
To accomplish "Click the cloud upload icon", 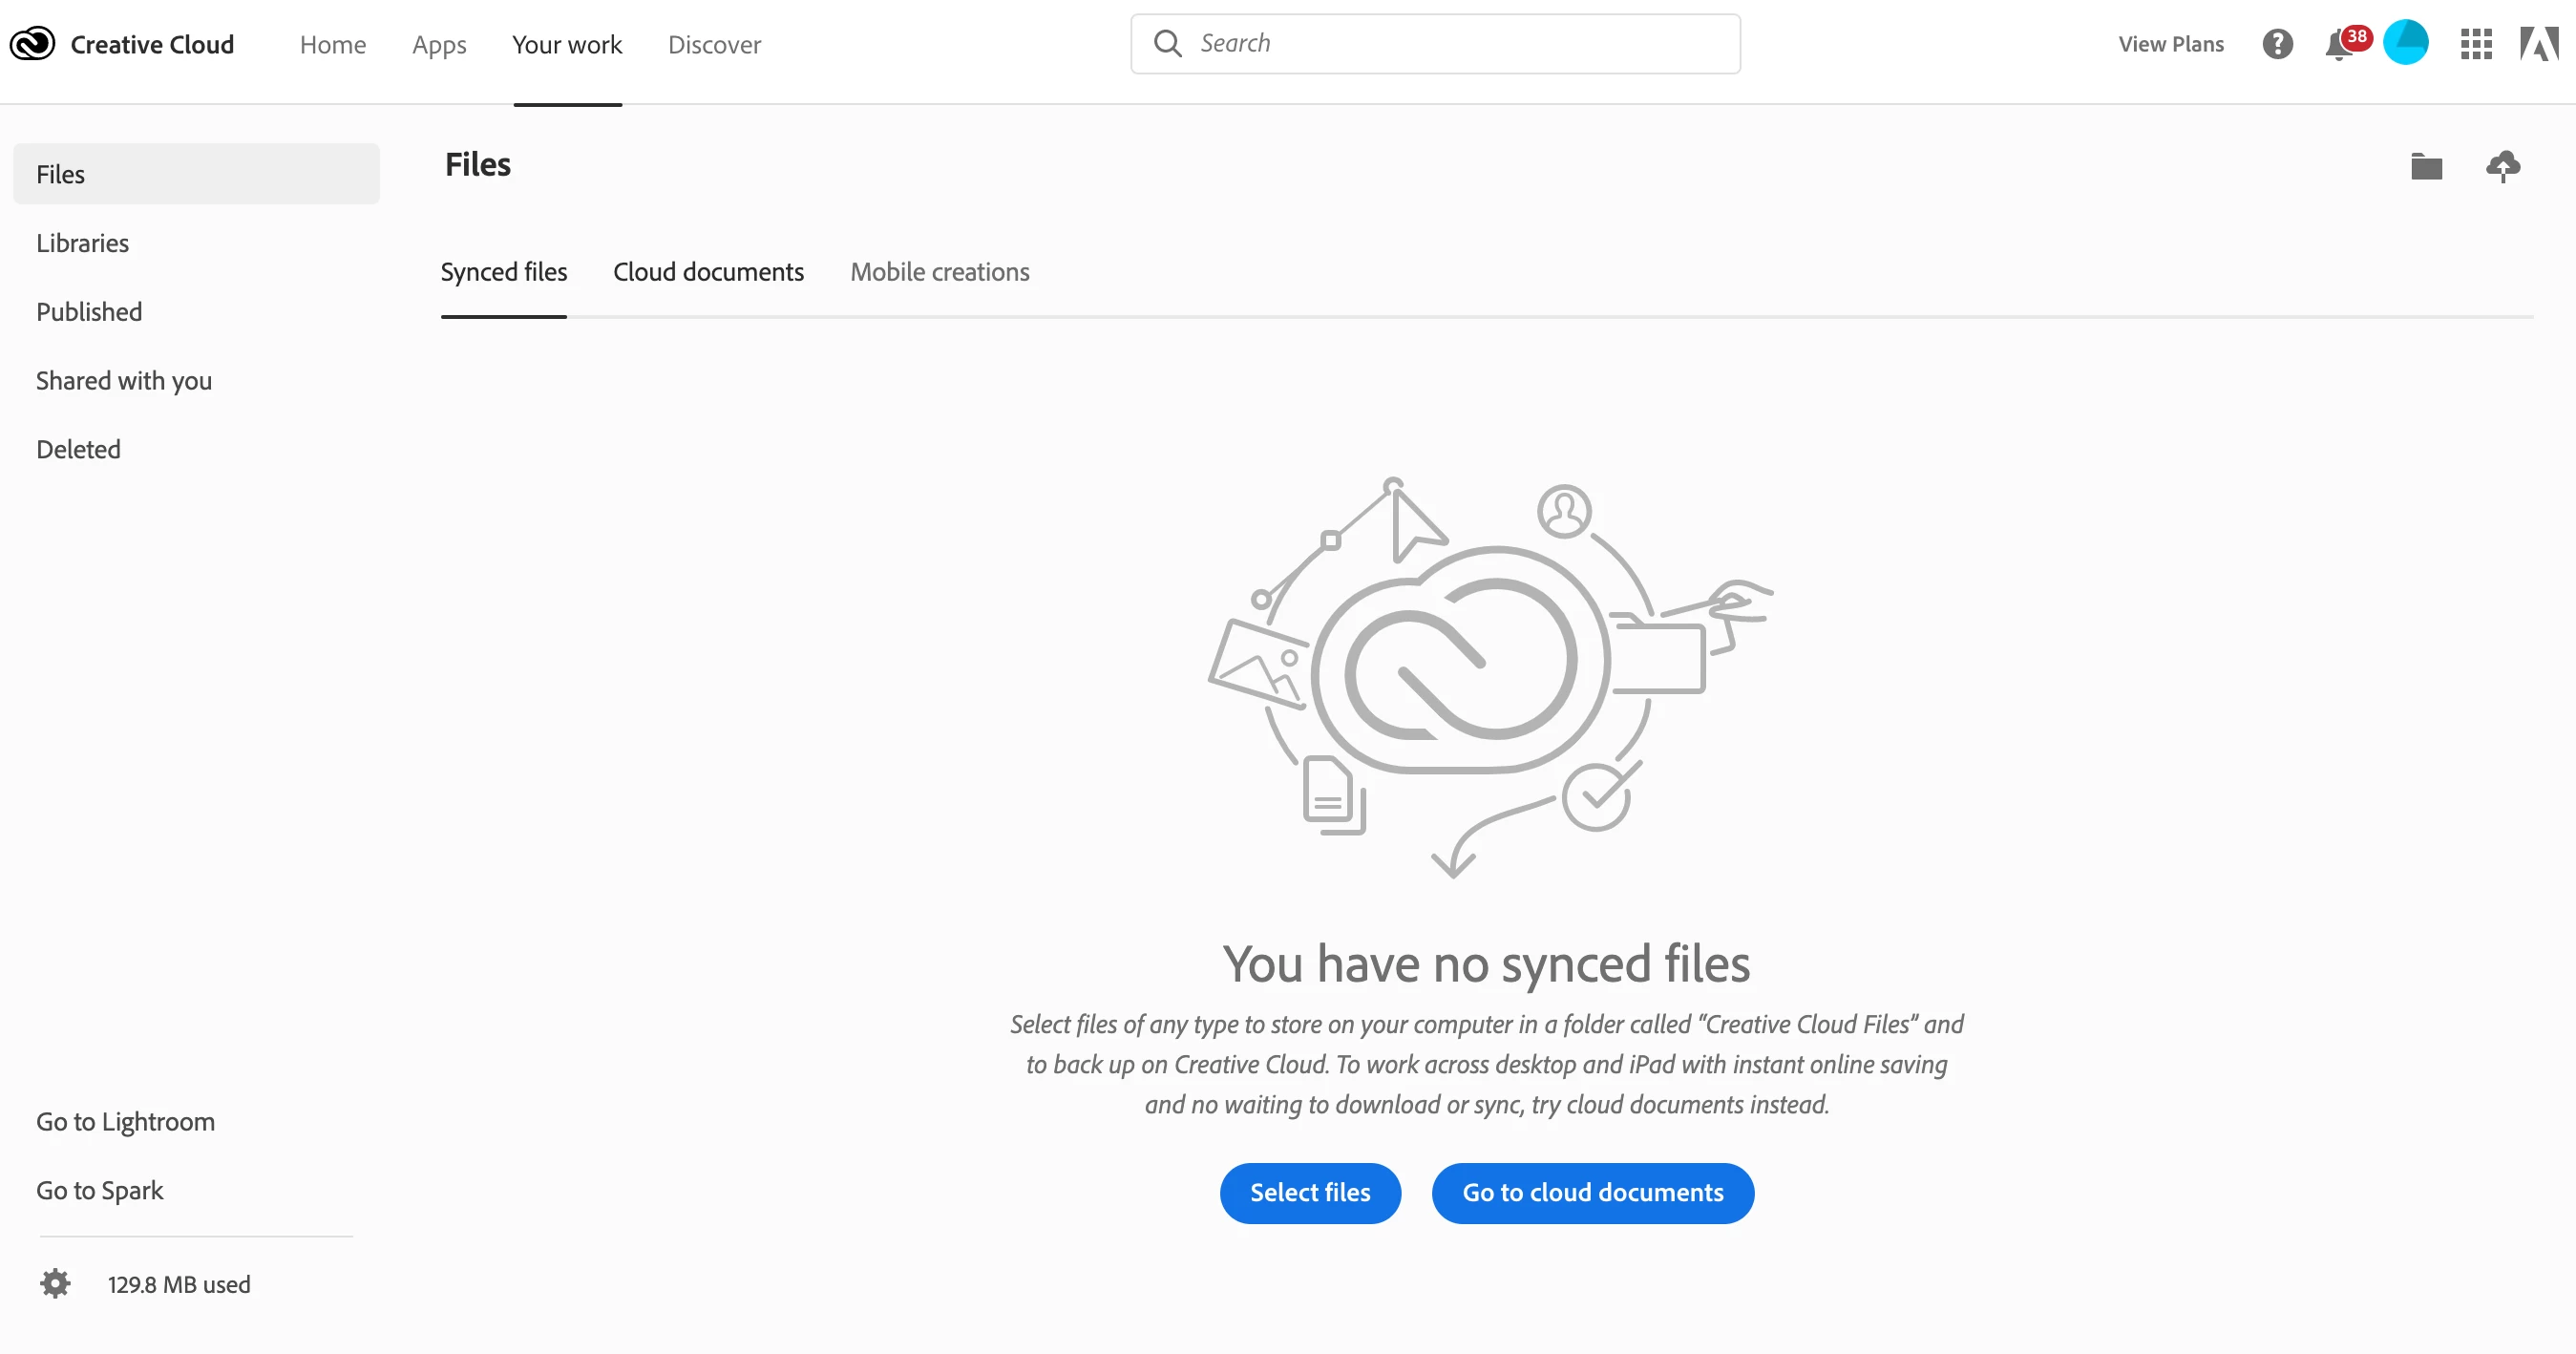I will coord(2503,166).
